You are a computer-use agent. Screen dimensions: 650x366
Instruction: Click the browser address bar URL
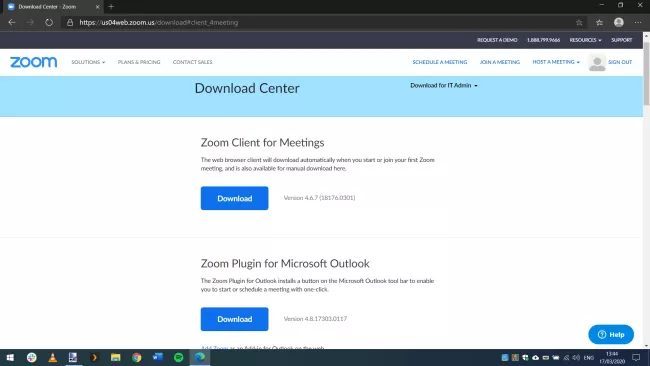[x=159, y=22]
